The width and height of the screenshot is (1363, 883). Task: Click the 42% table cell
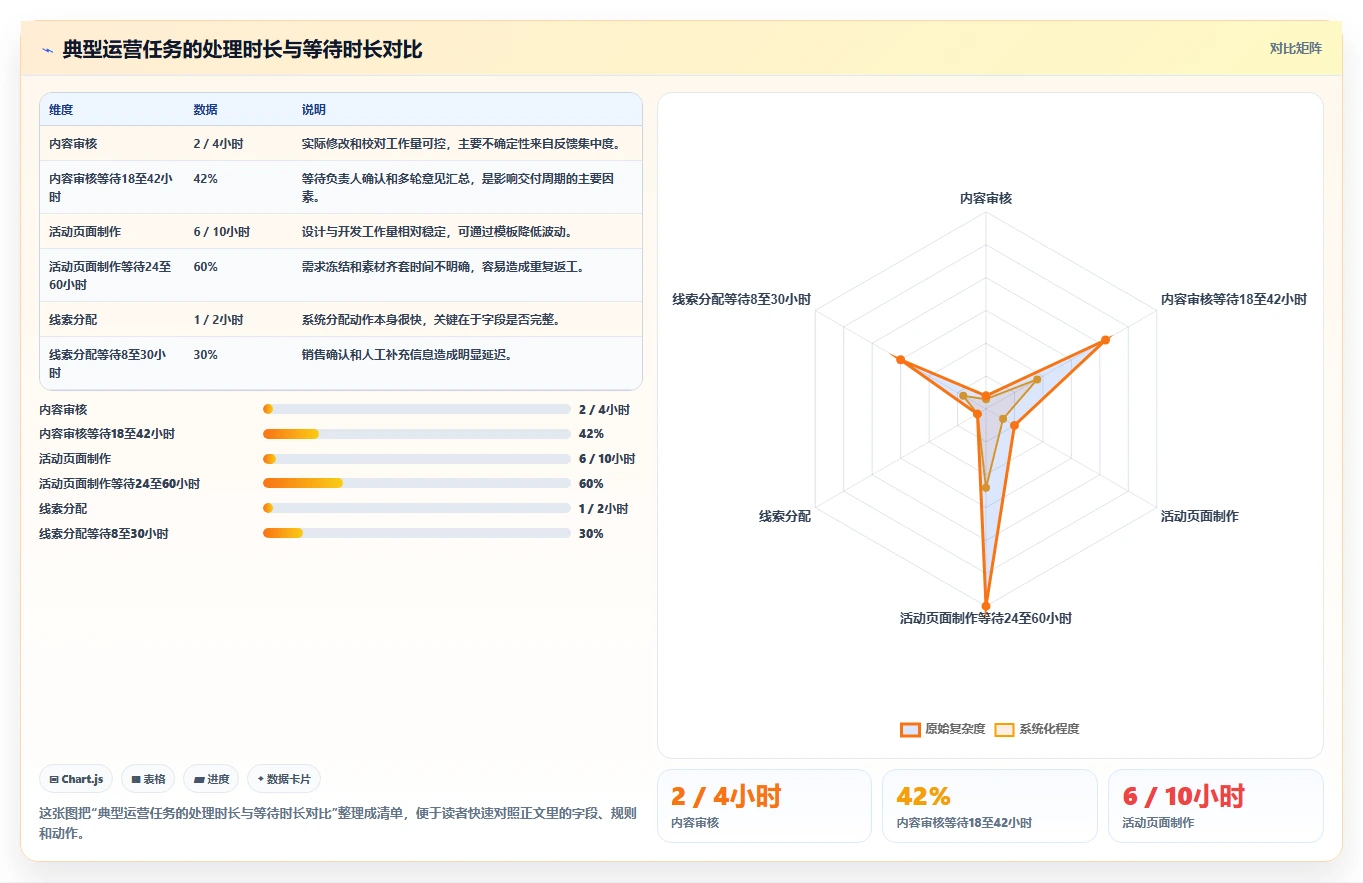(x=205, y=179)
